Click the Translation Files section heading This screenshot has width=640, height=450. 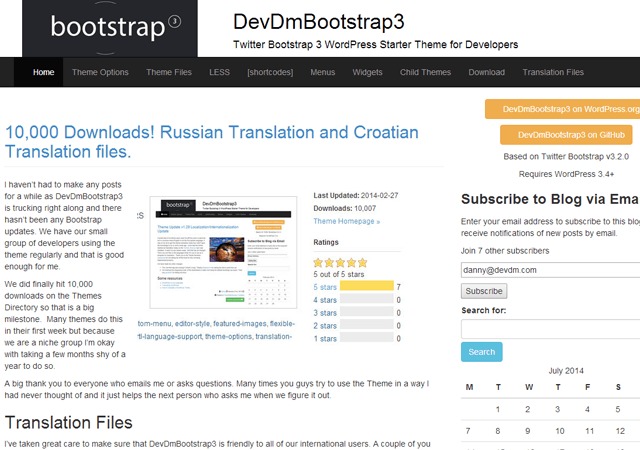tap(69, 422)
